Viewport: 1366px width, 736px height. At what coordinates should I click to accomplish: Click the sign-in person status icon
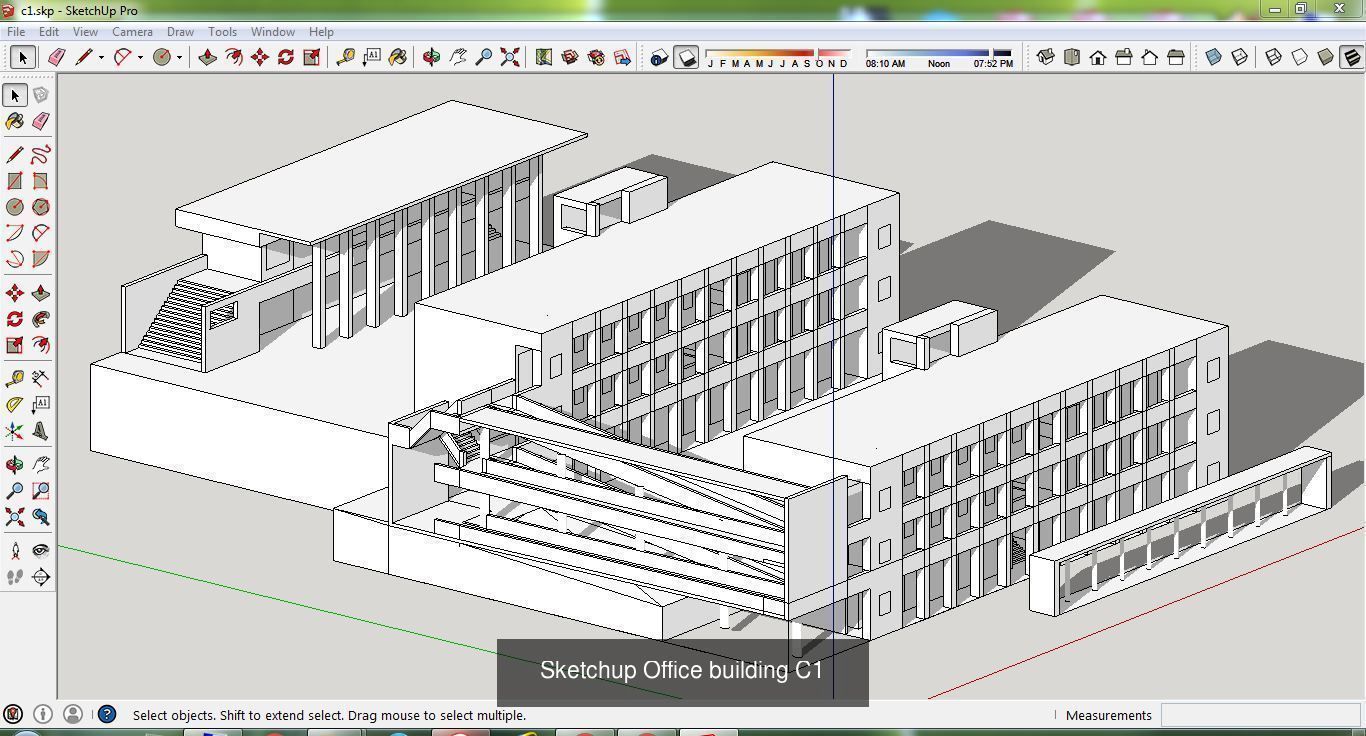(x=73, y=714)
